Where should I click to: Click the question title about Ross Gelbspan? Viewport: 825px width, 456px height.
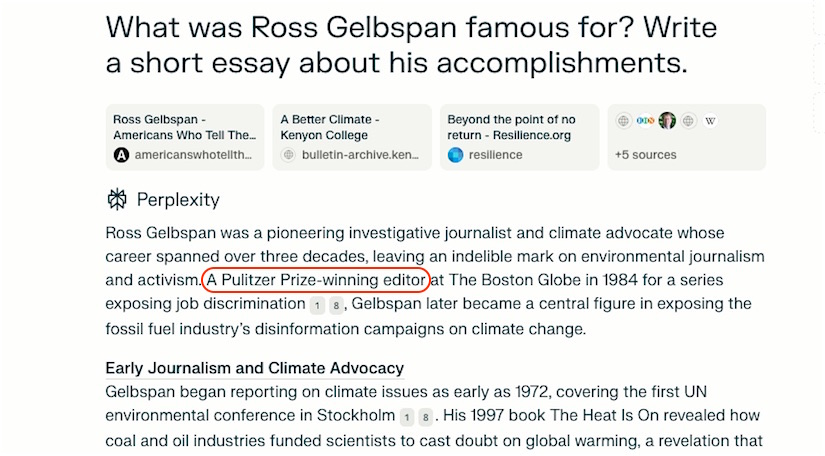tap(396, 45)
